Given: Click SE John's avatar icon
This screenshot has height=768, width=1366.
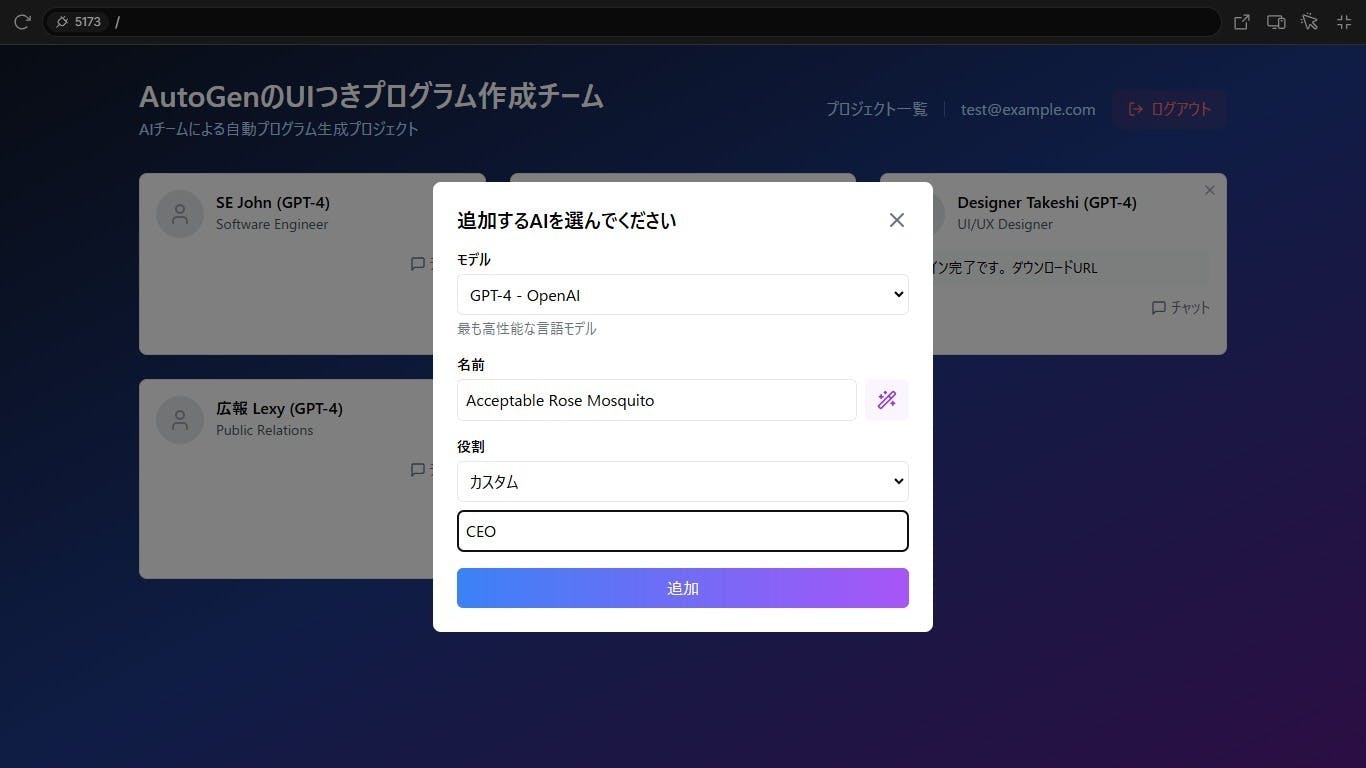Looking at the screenshot, I should [179, 213].
